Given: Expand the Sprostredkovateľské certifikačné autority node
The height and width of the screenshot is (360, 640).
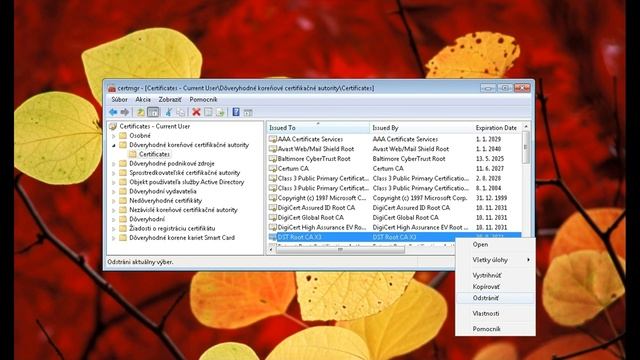Looking at the screenshot, I should coord(114,173).
